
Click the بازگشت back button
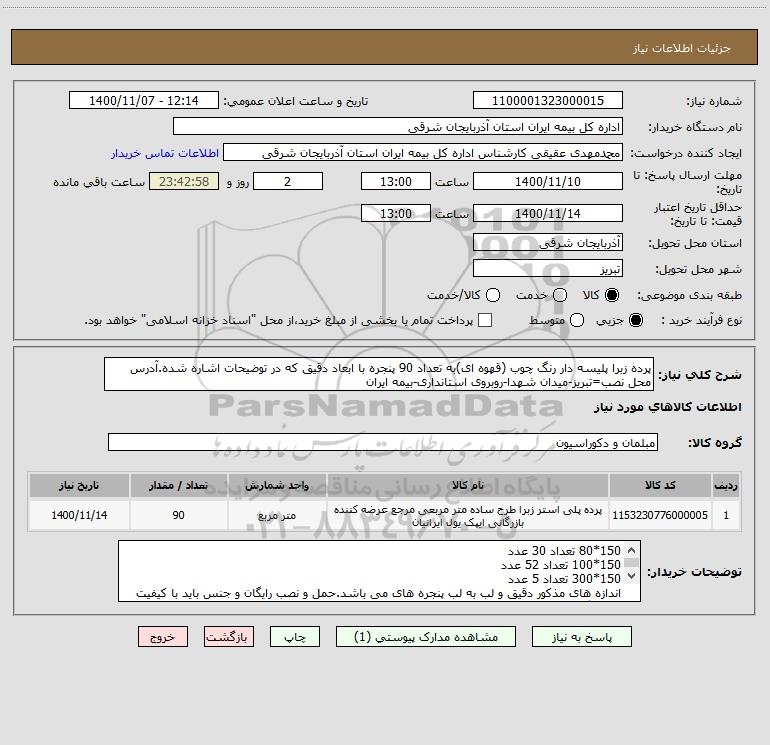229,637
